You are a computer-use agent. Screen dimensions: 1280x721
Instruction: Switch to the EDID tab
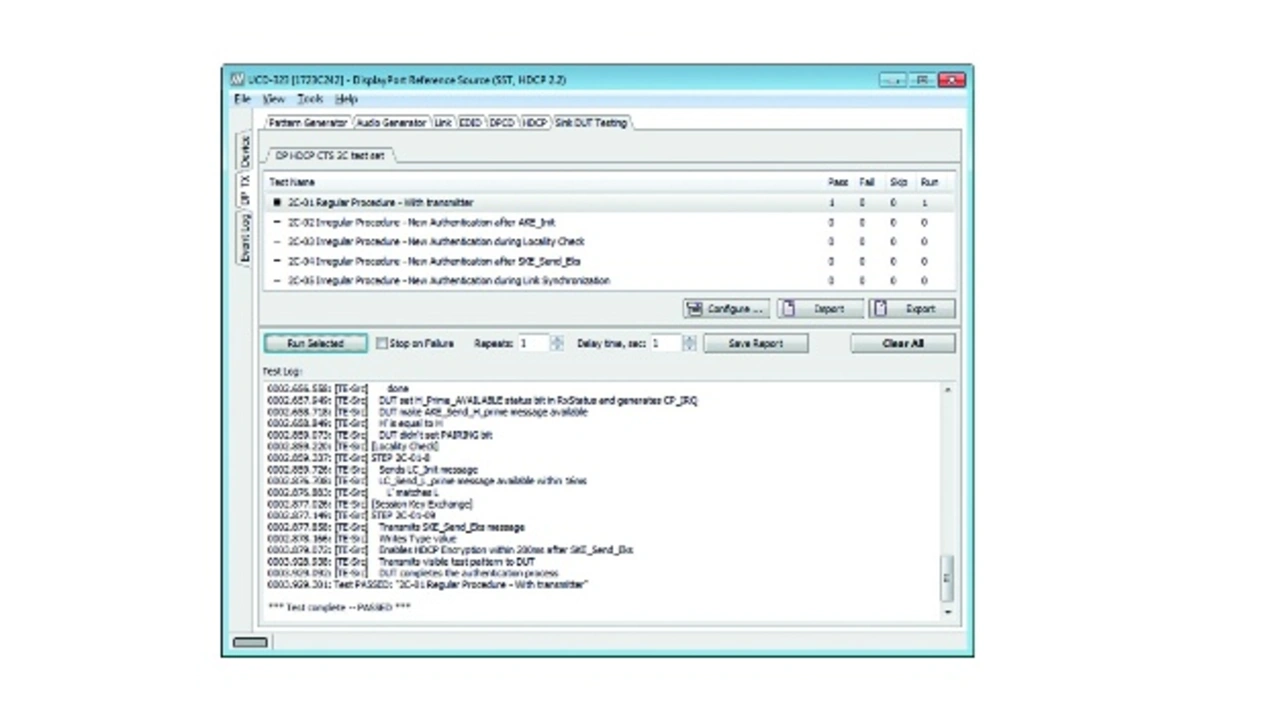[470, 123]
